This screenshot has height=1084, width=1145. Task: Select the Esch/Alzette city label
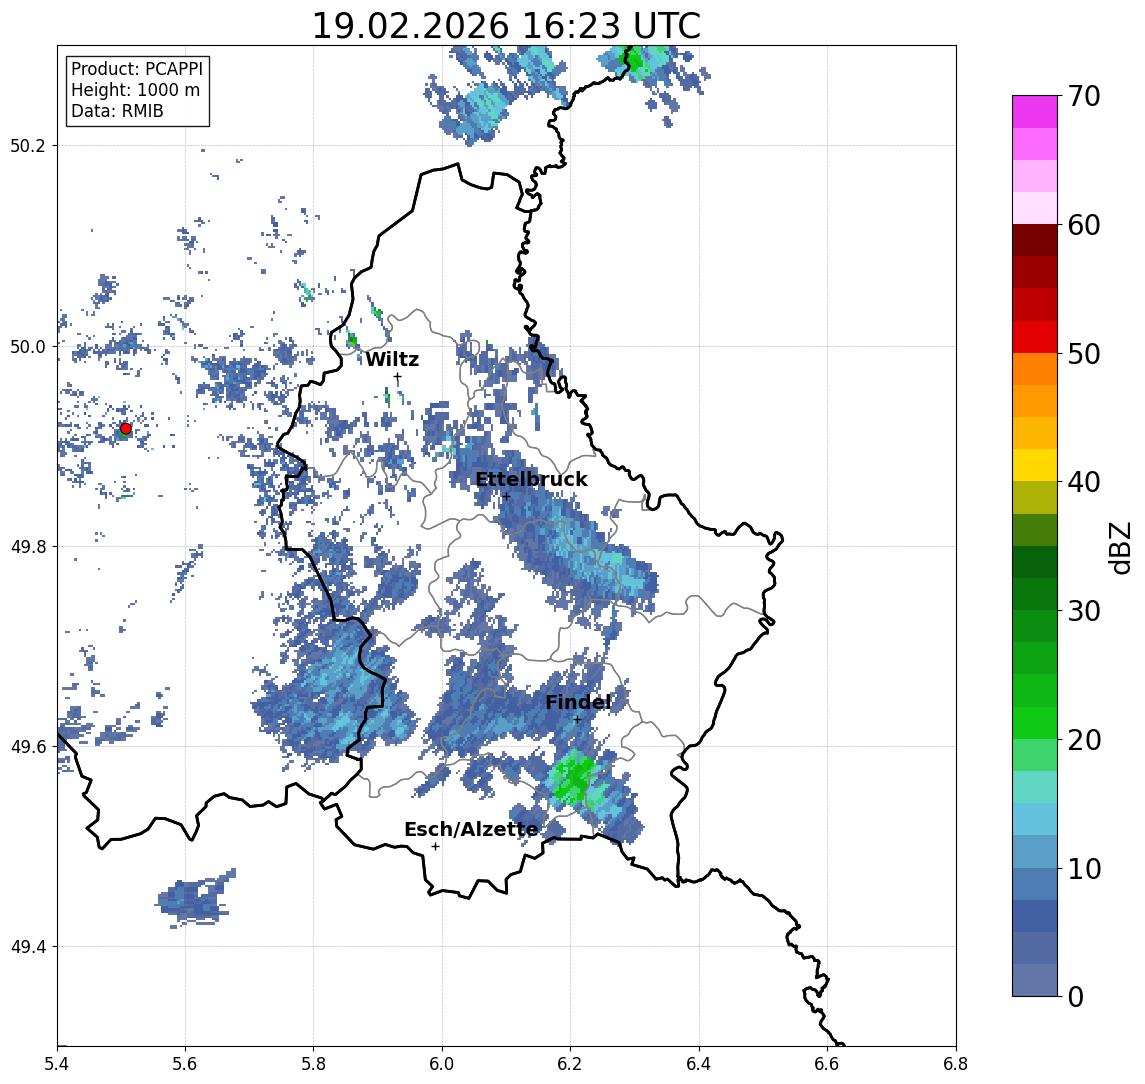(x=471, y=829)
